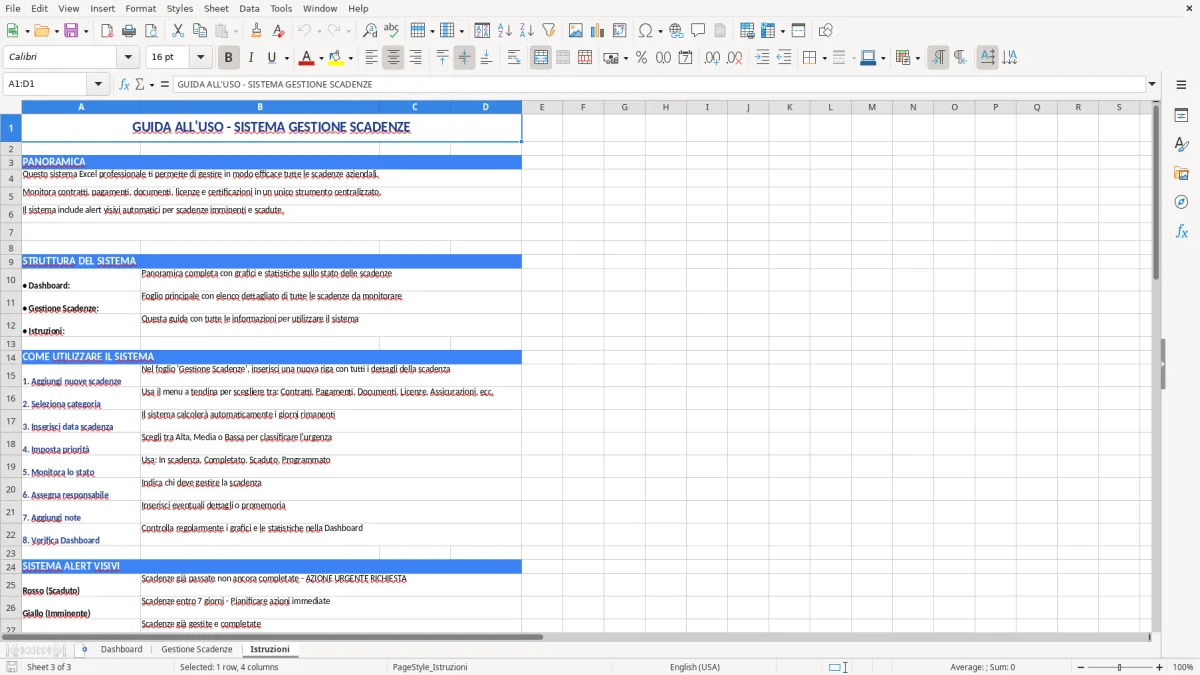Toggle Center Horizontally alignment

click(x=393, y=58)
